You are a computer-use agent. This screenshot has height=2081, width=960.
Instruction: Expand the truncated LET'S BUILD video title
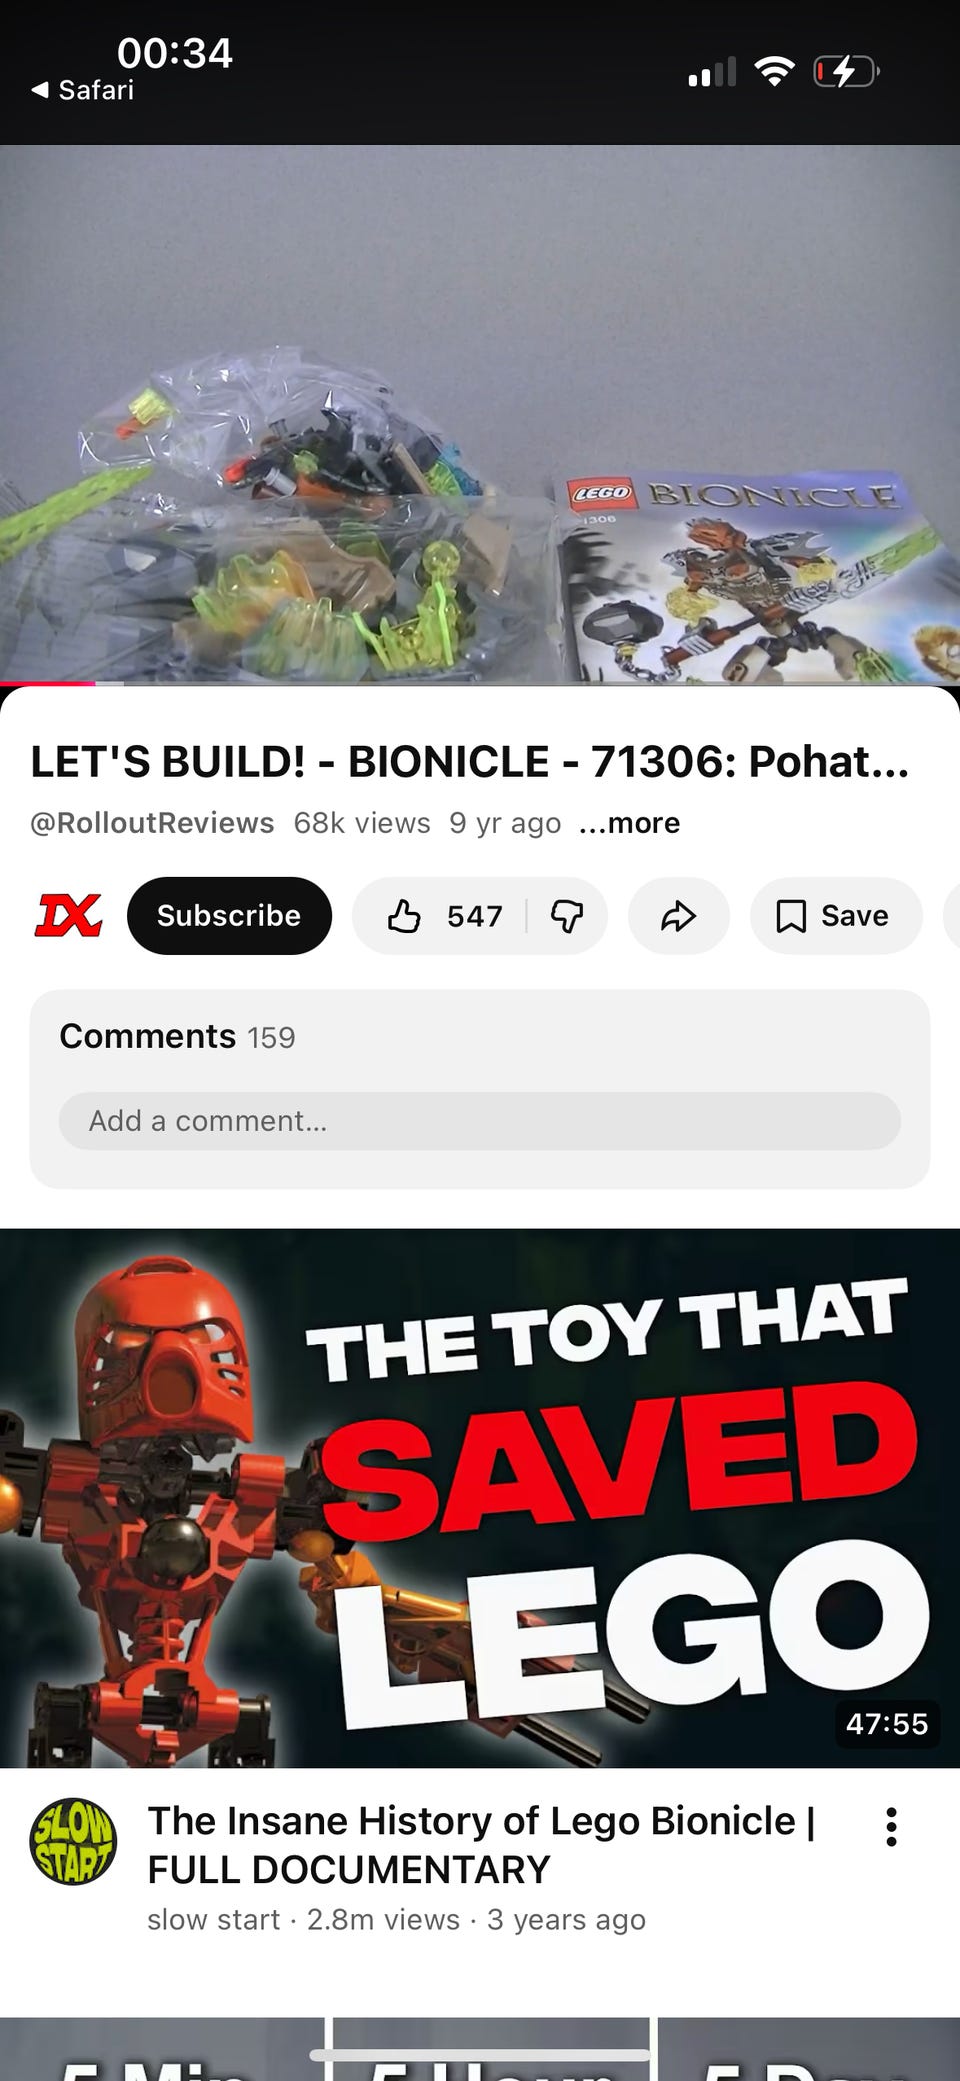[x=470, y=762]
